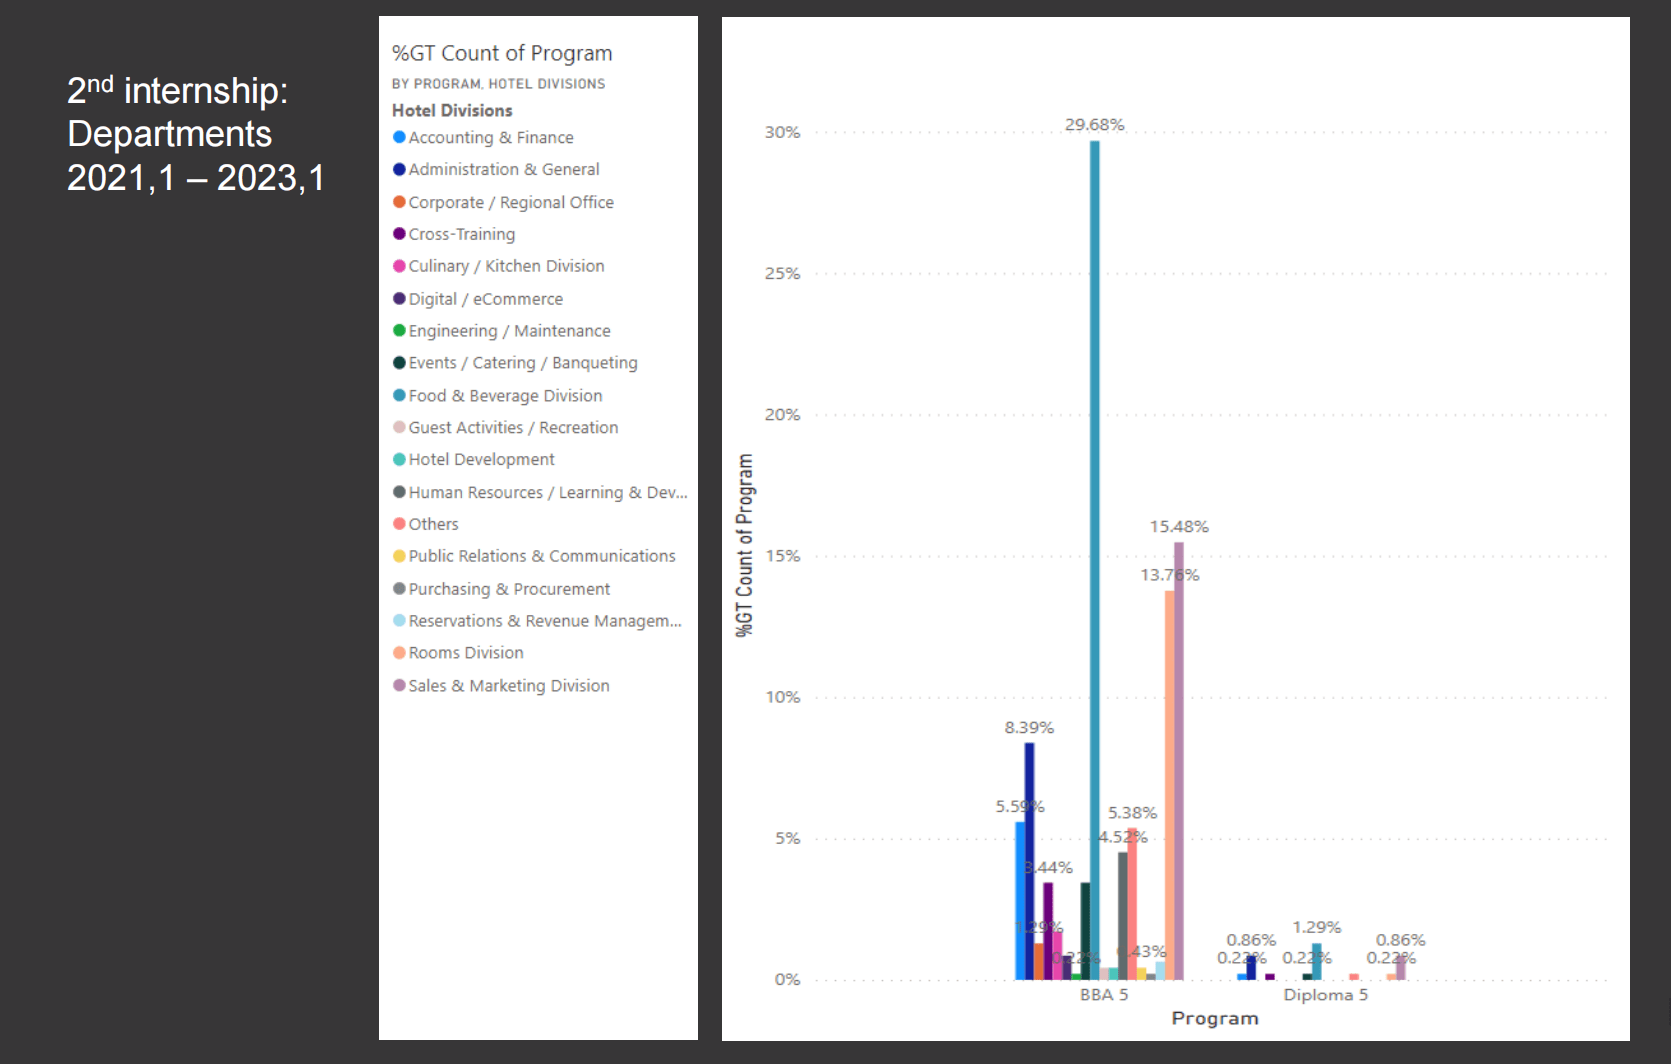Click the 8.39% Administration & General bar
The width and height of the screenshot is (1671, 1064).
[x=1029, y=861]
